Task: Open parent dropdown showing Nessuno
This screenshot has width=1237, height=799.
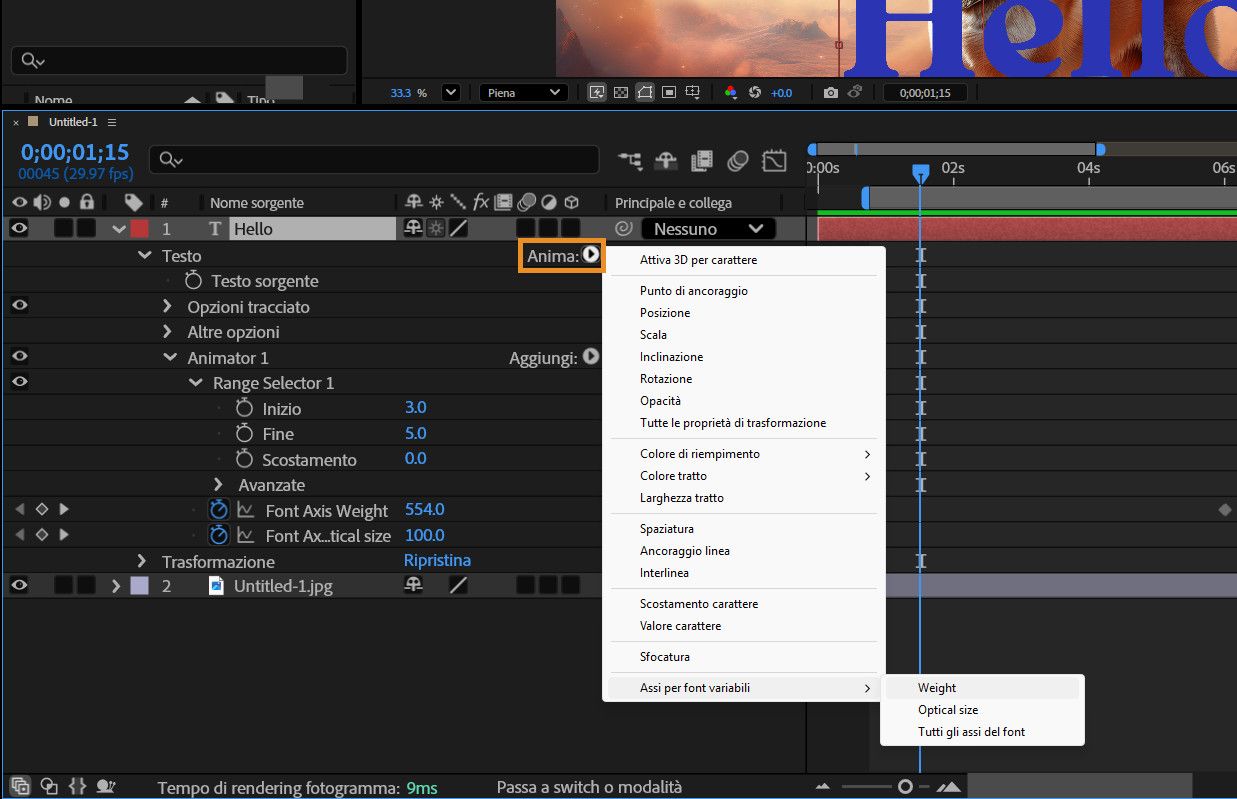Action: point(708,229)
